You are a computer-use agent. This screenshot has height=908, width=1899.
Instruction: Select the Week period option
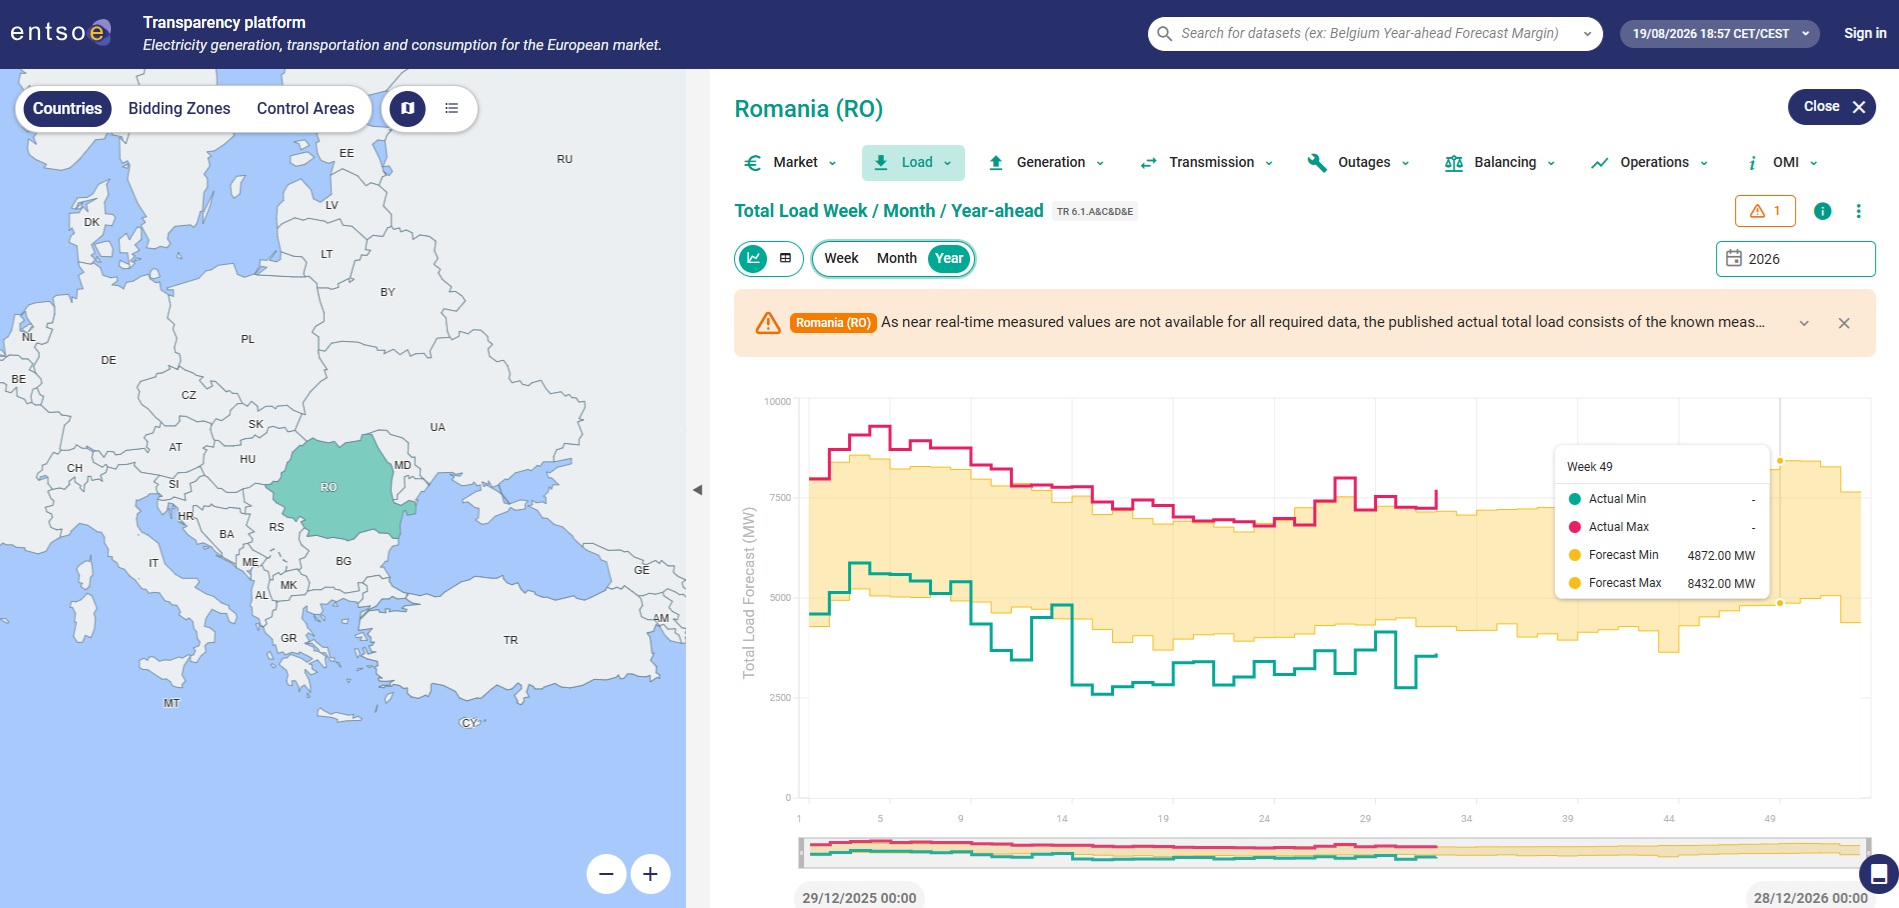click(841, 258)
